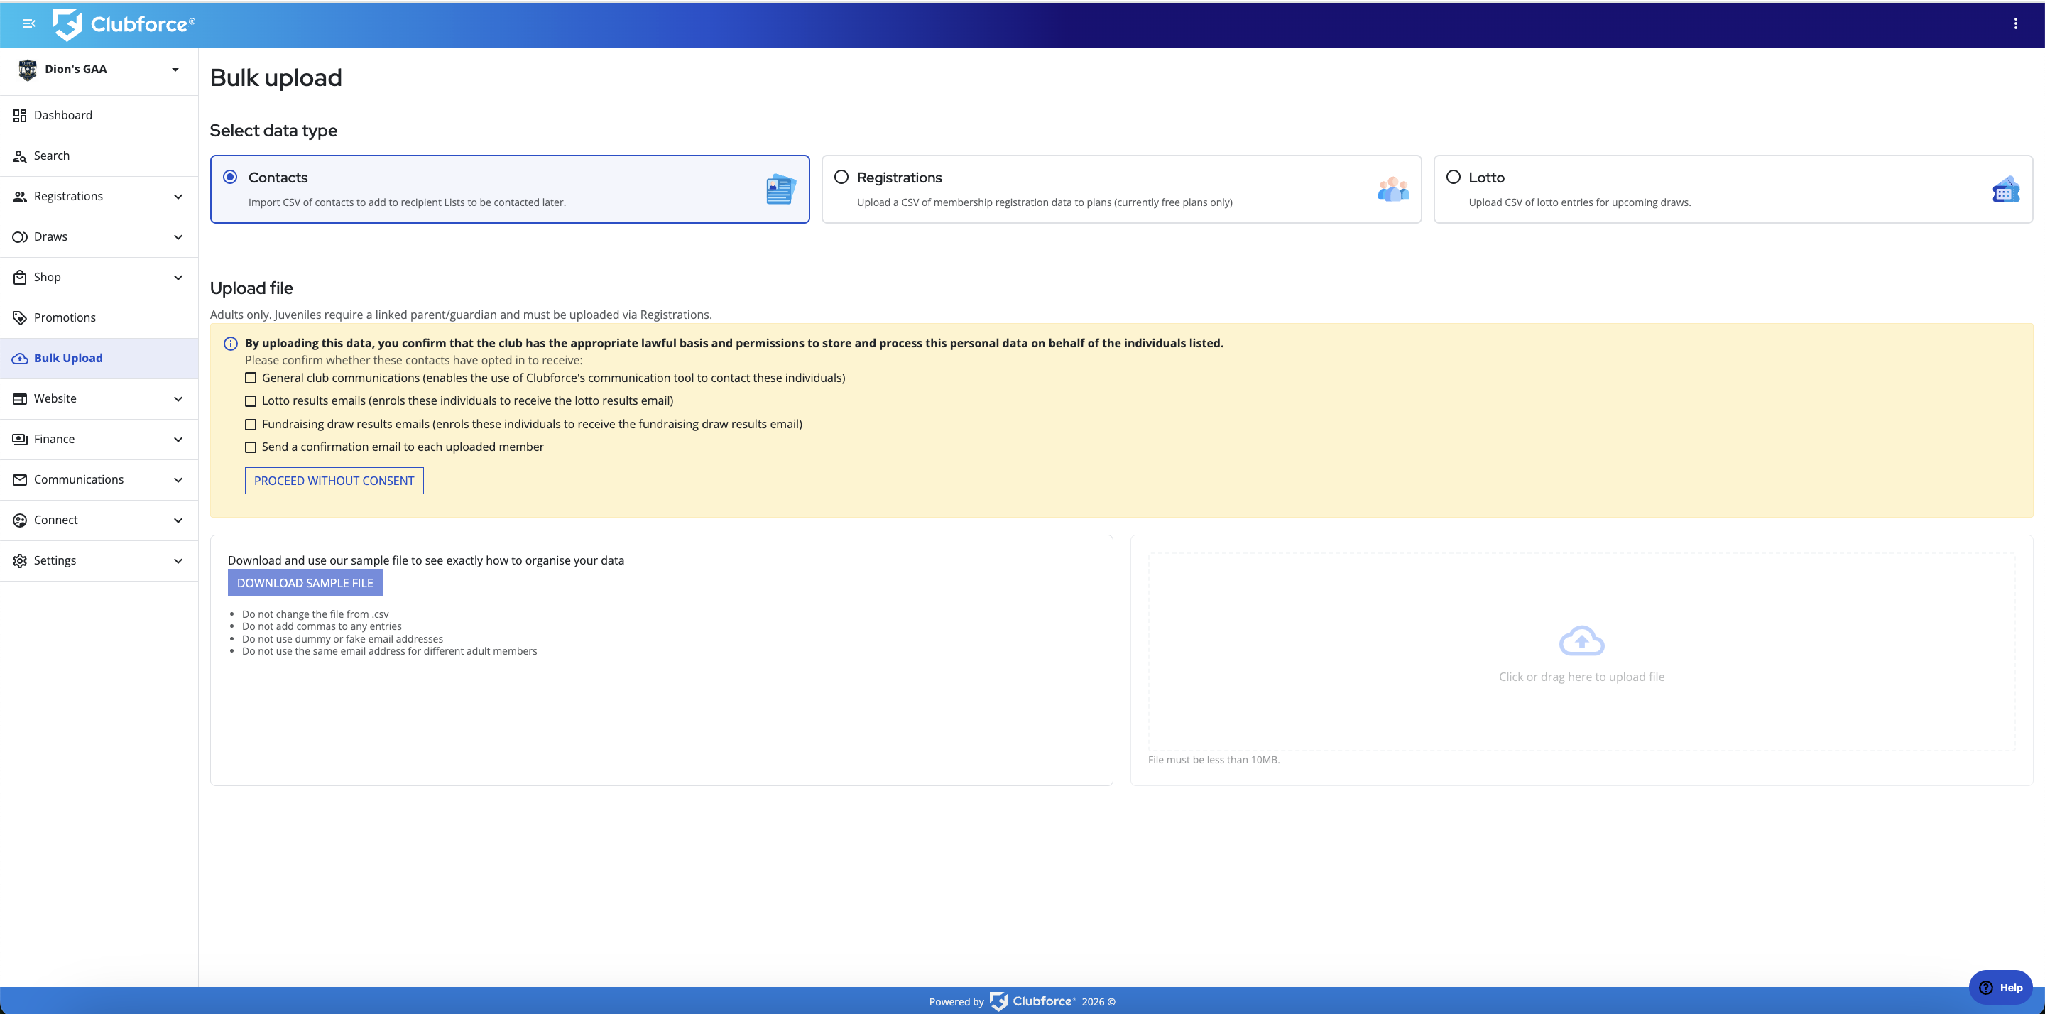Click the Lotto card calendar icon

(x=2005, y=189)
